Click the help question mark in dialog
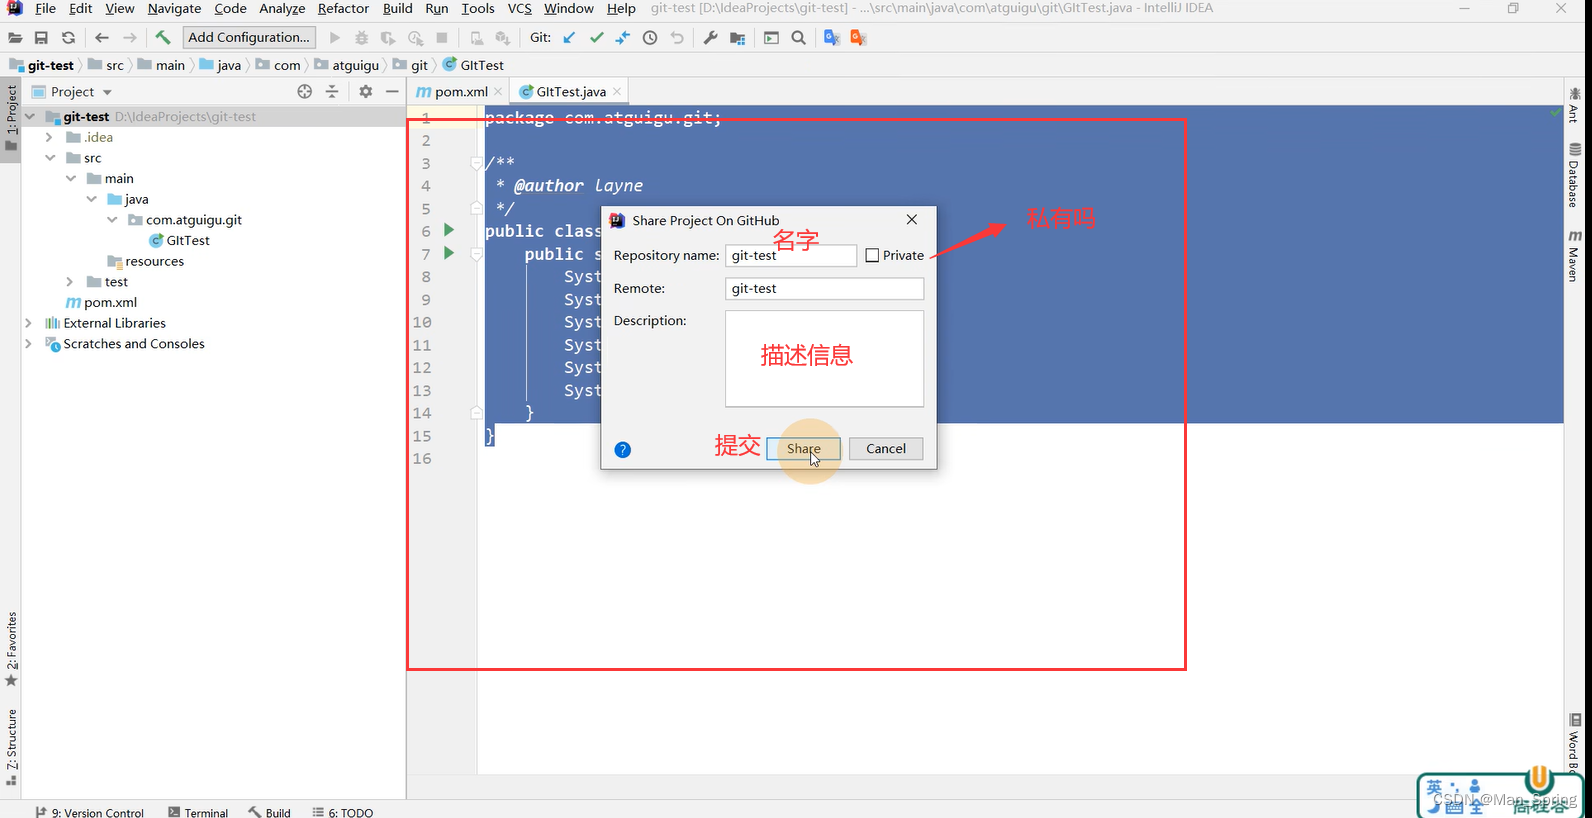 coord(622,450)
